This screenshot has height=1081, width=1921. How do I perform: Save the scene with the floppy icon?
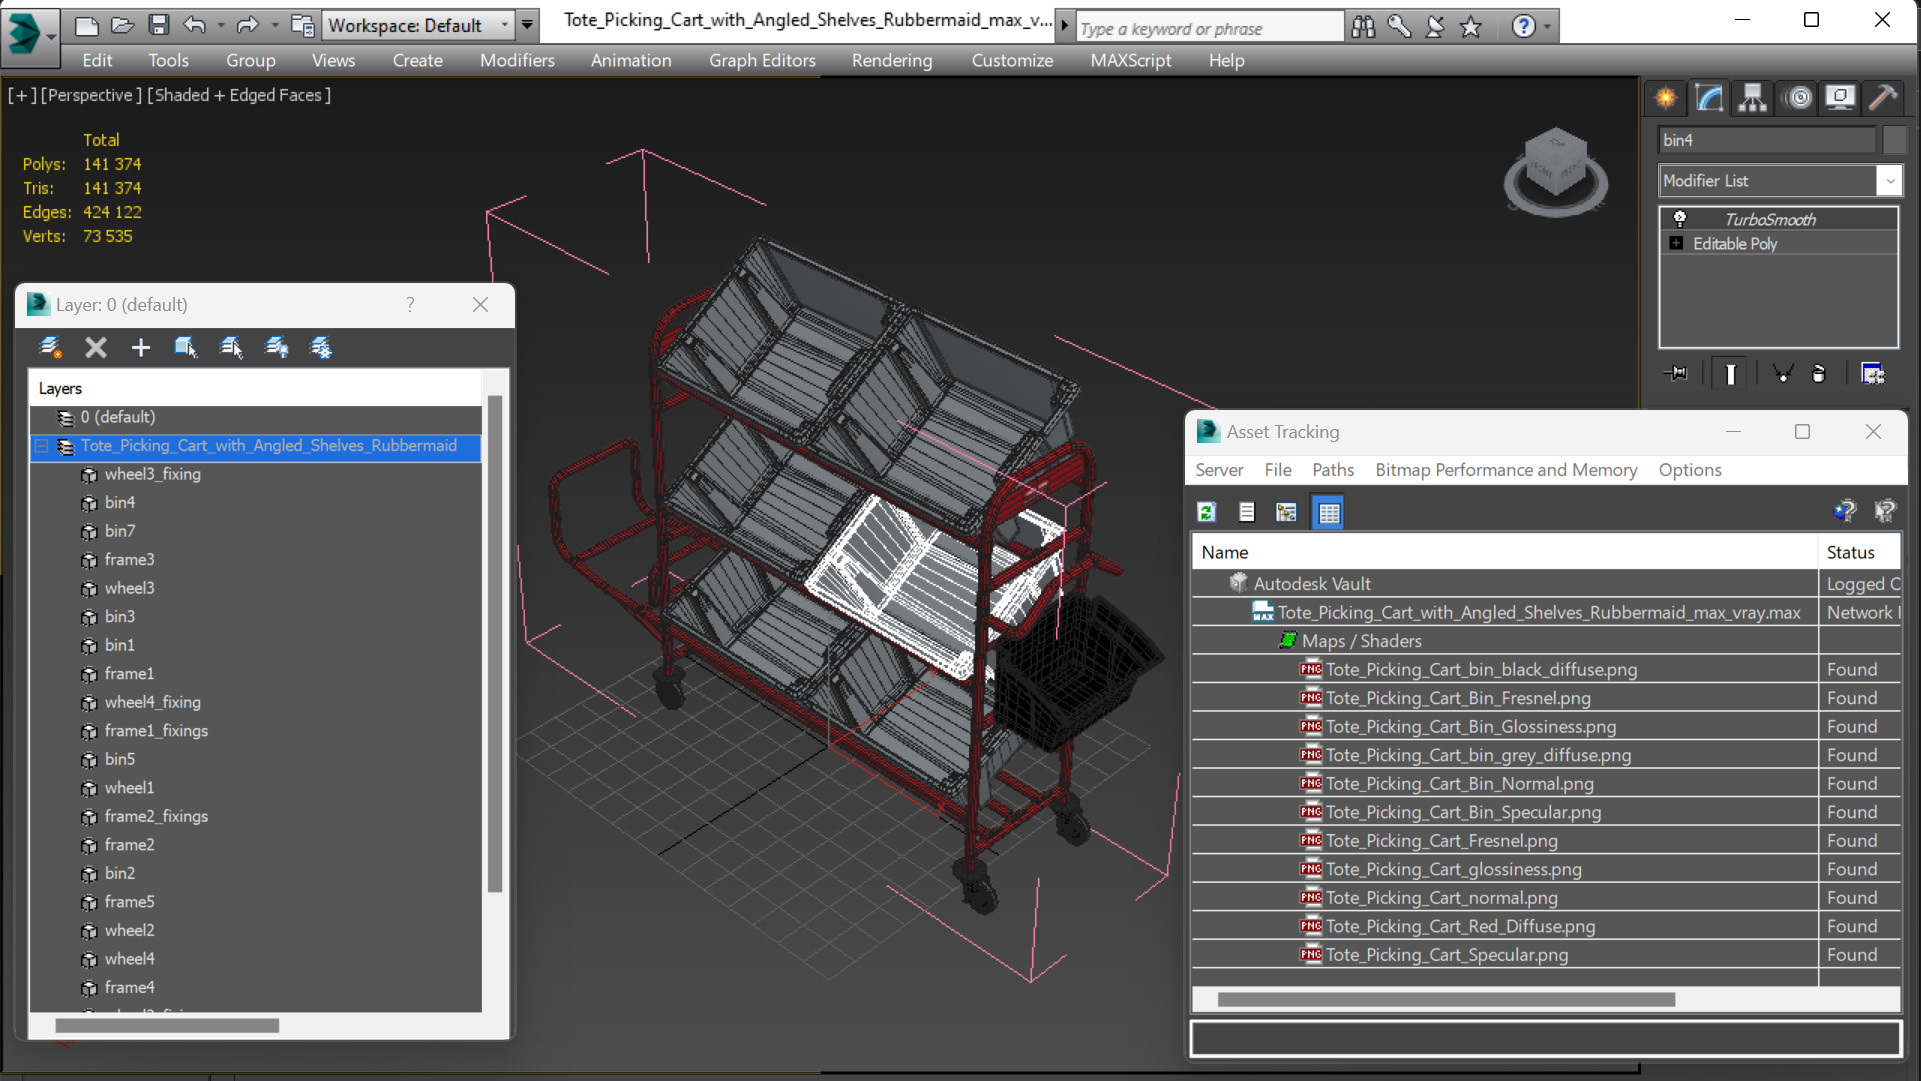coord(158,25)
